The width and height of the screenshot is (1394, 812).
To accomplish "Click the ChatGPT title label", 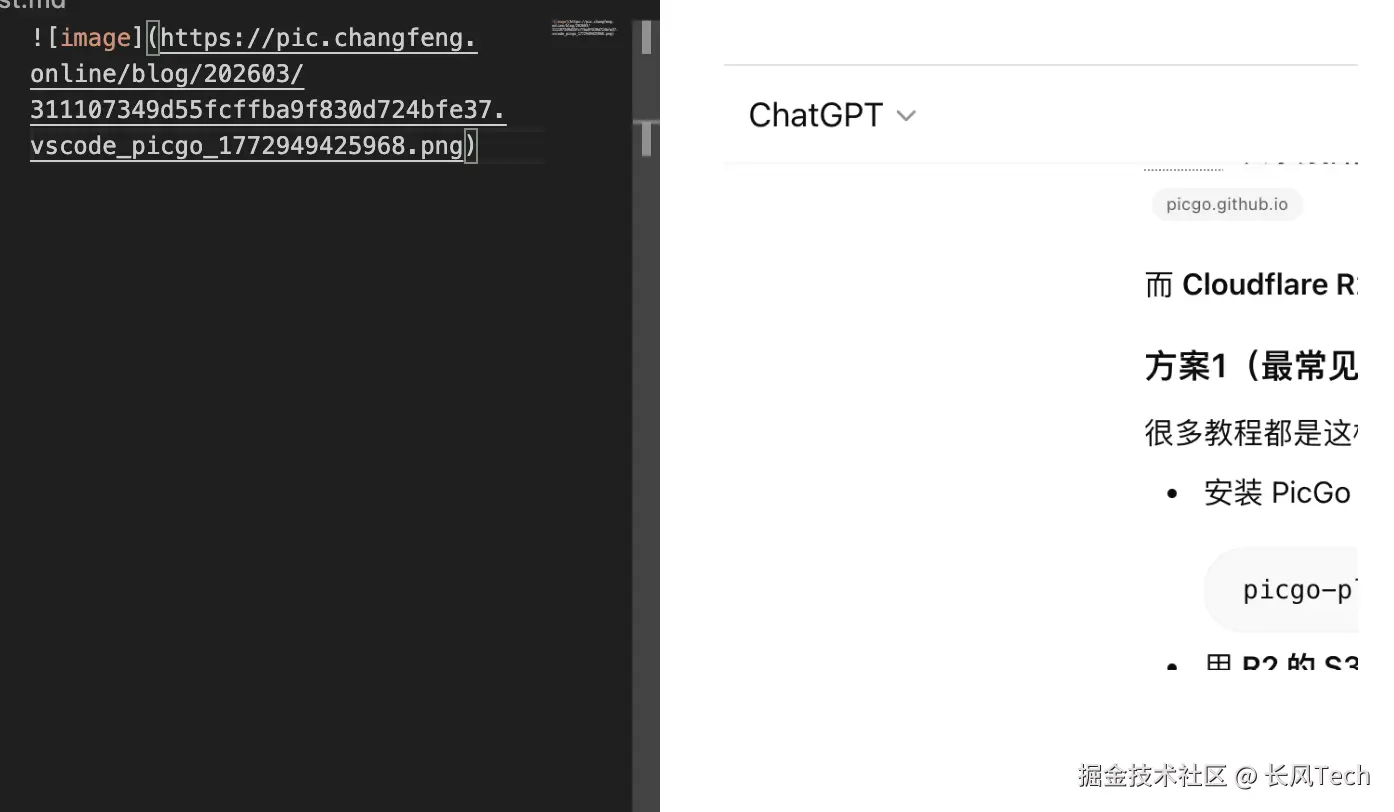I will pos(815,116).
